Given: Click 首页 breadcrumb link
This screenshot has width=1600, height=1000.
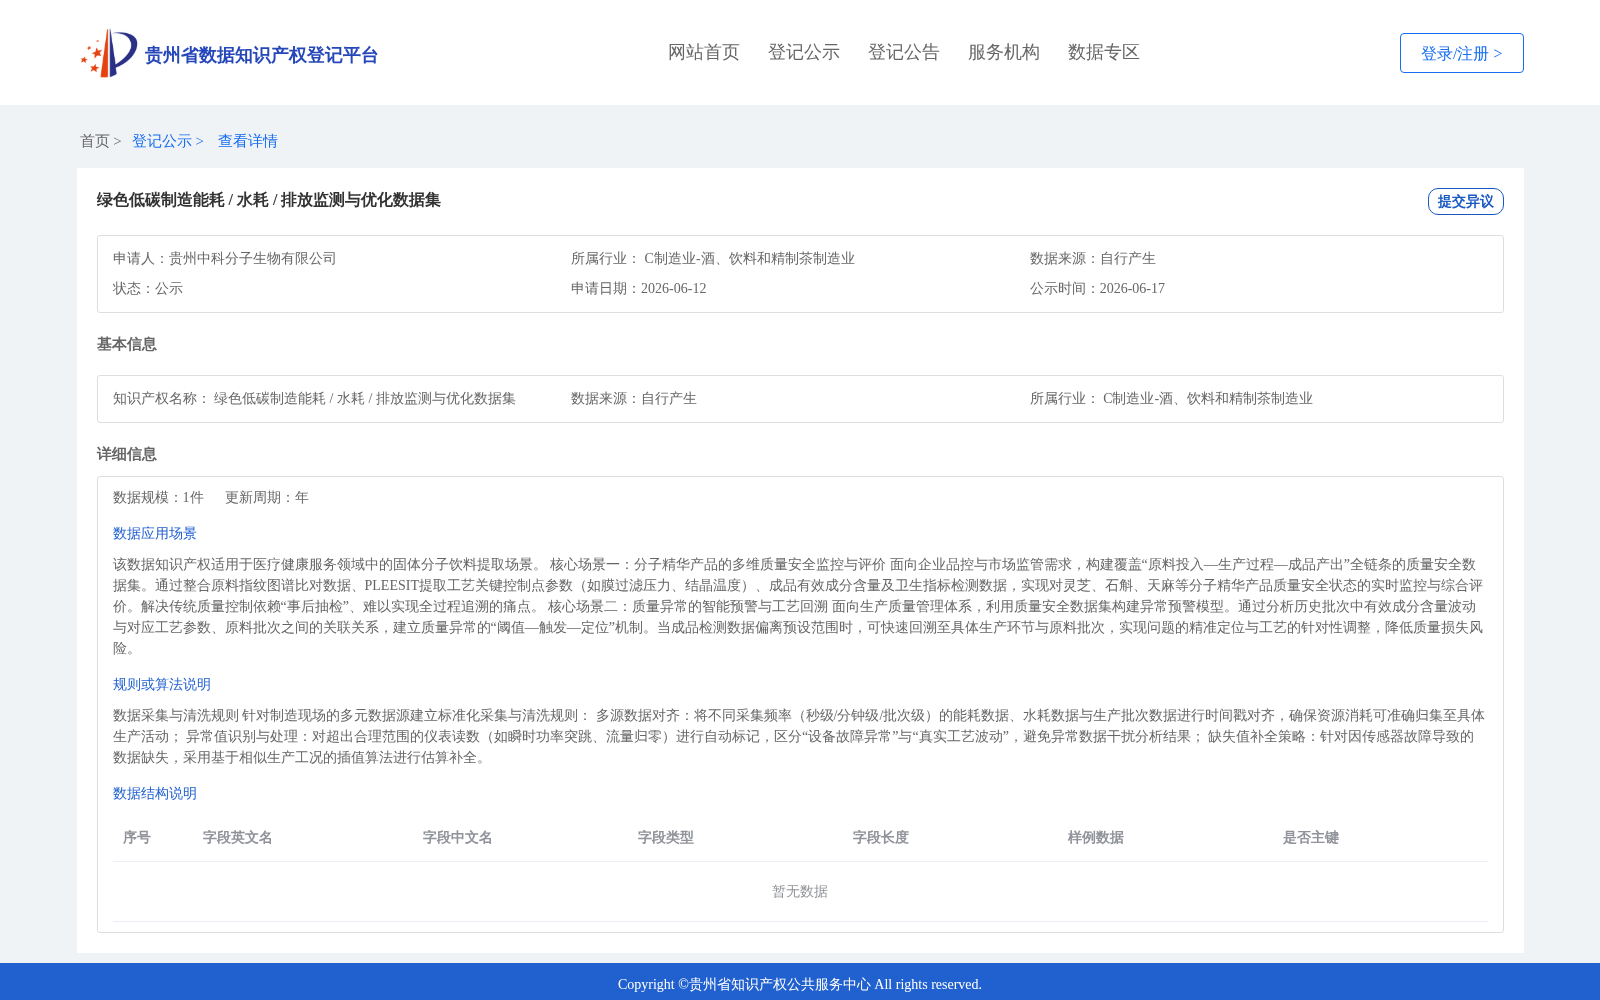Looking at the screenshot, I should tap(95, 141).
